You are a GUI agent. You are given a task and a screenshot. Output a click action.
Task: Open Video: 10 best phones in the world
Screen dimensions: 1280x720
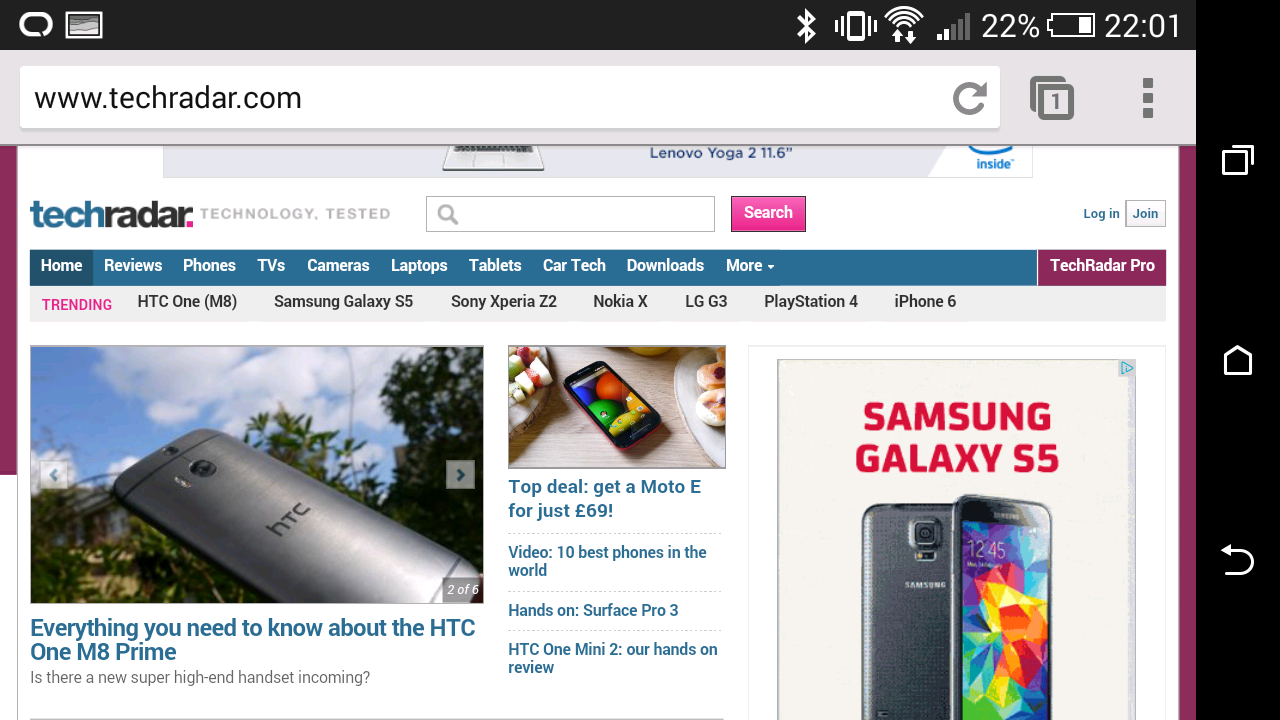[607, 561]
